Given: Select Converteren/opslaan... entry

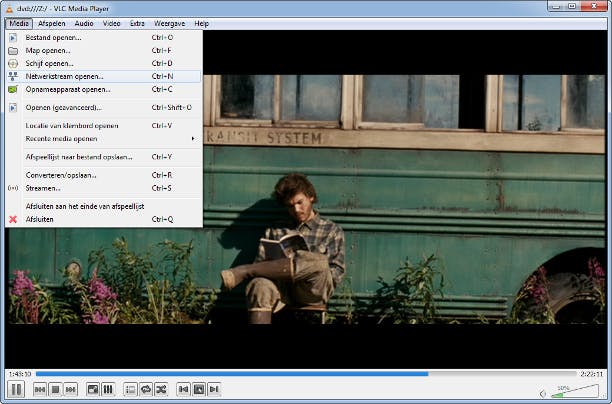Looking at the screenshot, I should coord(104,175).
